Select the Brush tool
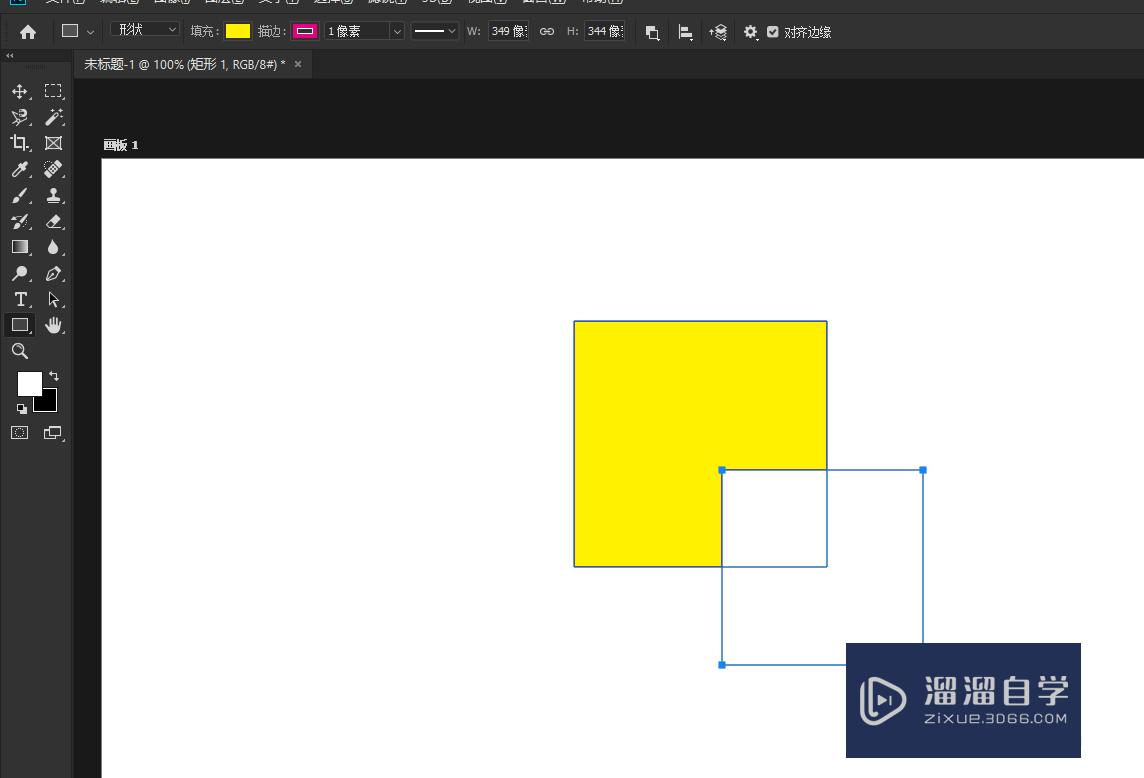The height and width of the screenshot is (778, 1144). coord(20,196)
